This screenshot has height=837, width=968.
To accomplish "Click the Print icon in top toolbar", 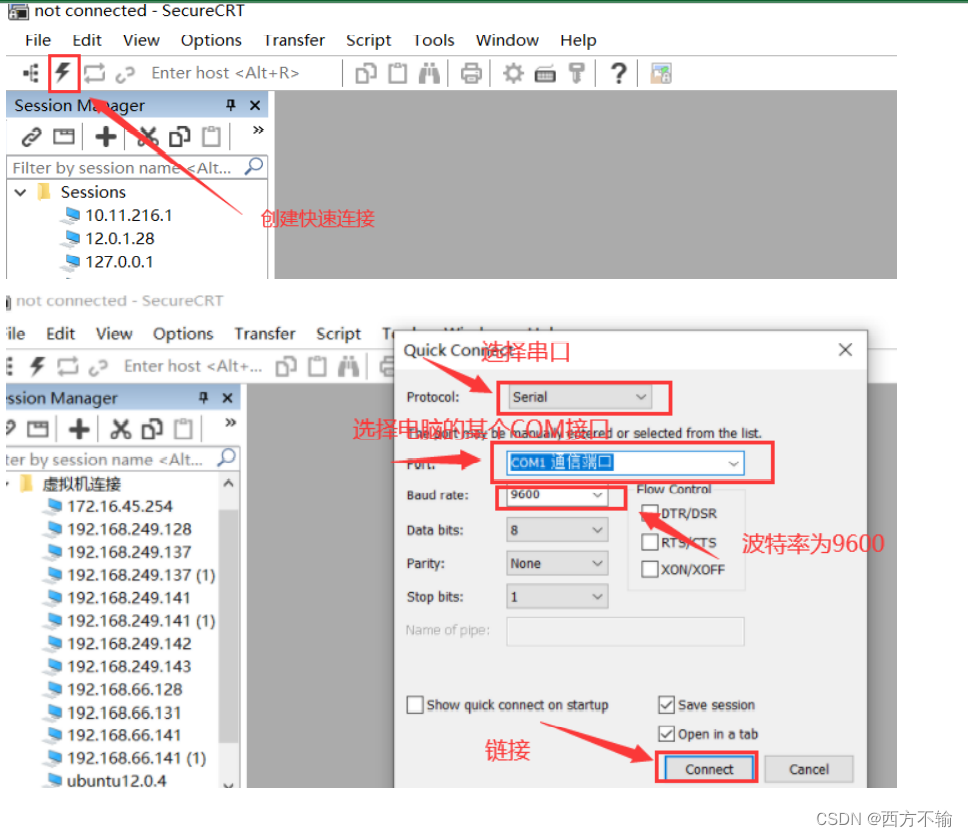I will (x=471, y=73).
